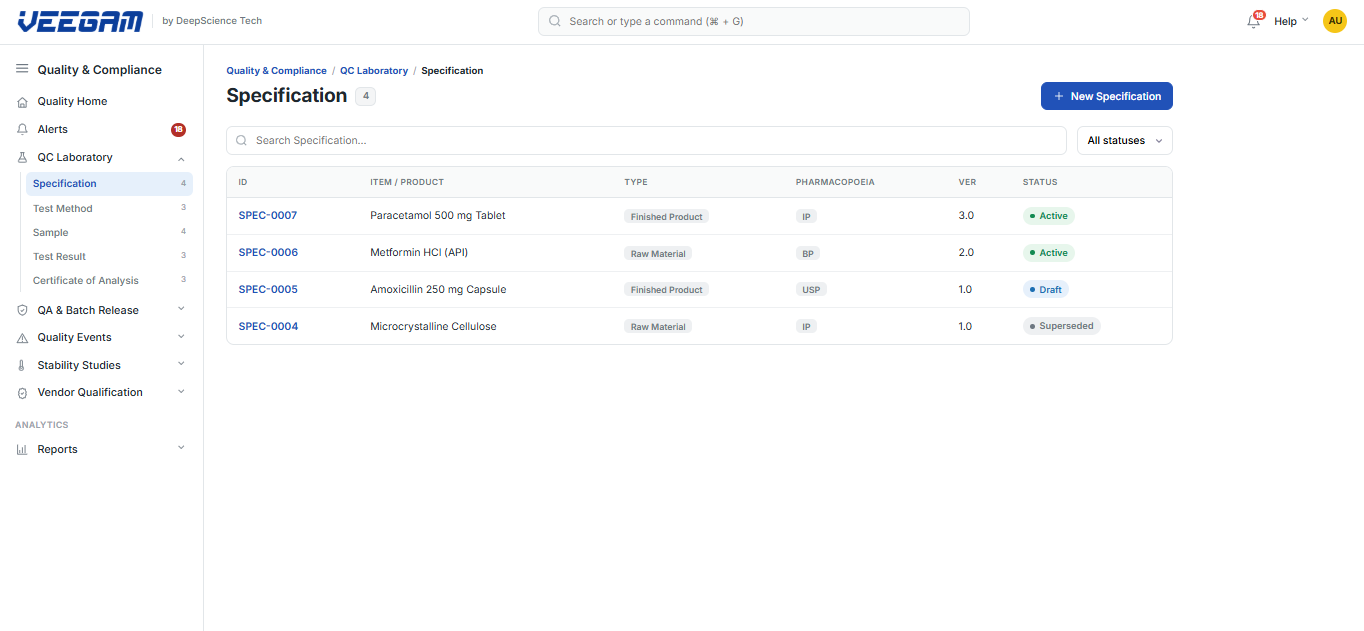Click the BP pharmacopoeia tag
The image size is (1364, 631).
tap(808, 254)
